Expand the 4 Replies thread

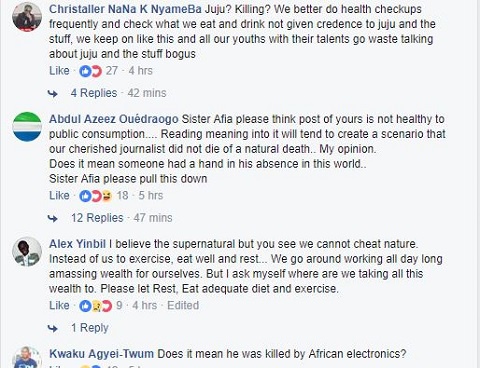point(94,93)
